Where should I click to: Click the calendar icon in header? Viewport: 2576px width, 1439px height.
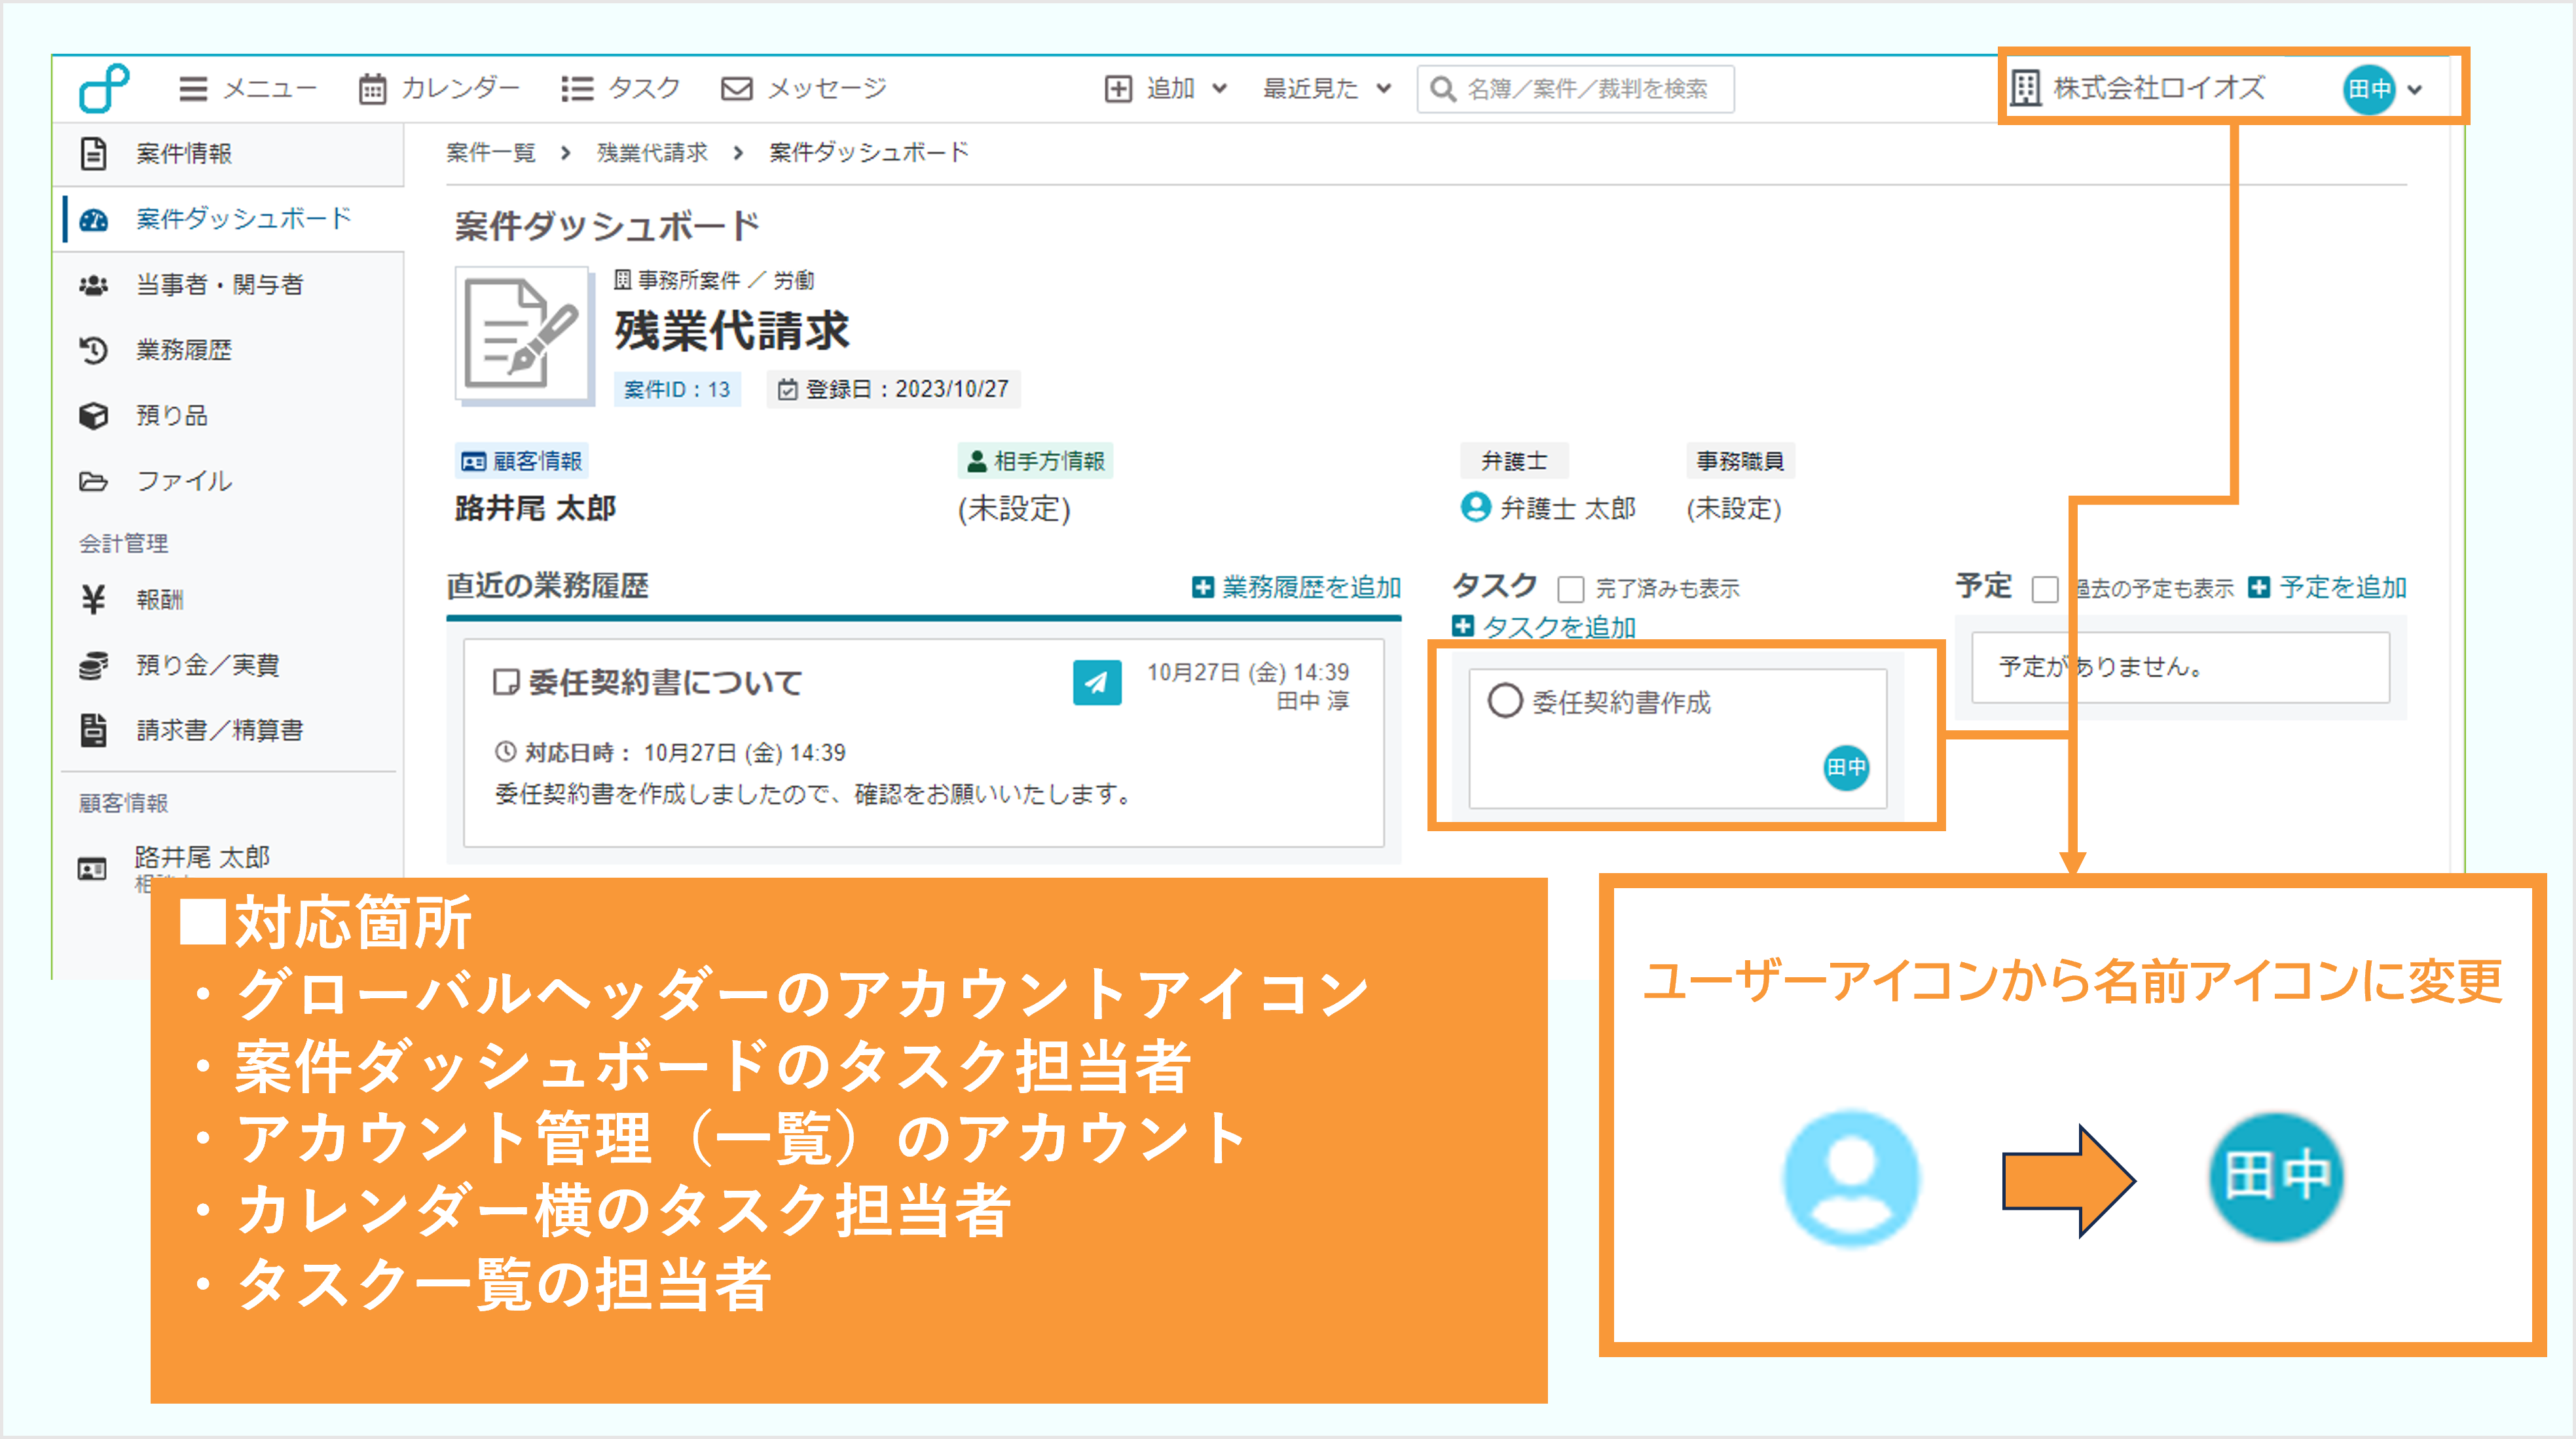click(373, 89)
